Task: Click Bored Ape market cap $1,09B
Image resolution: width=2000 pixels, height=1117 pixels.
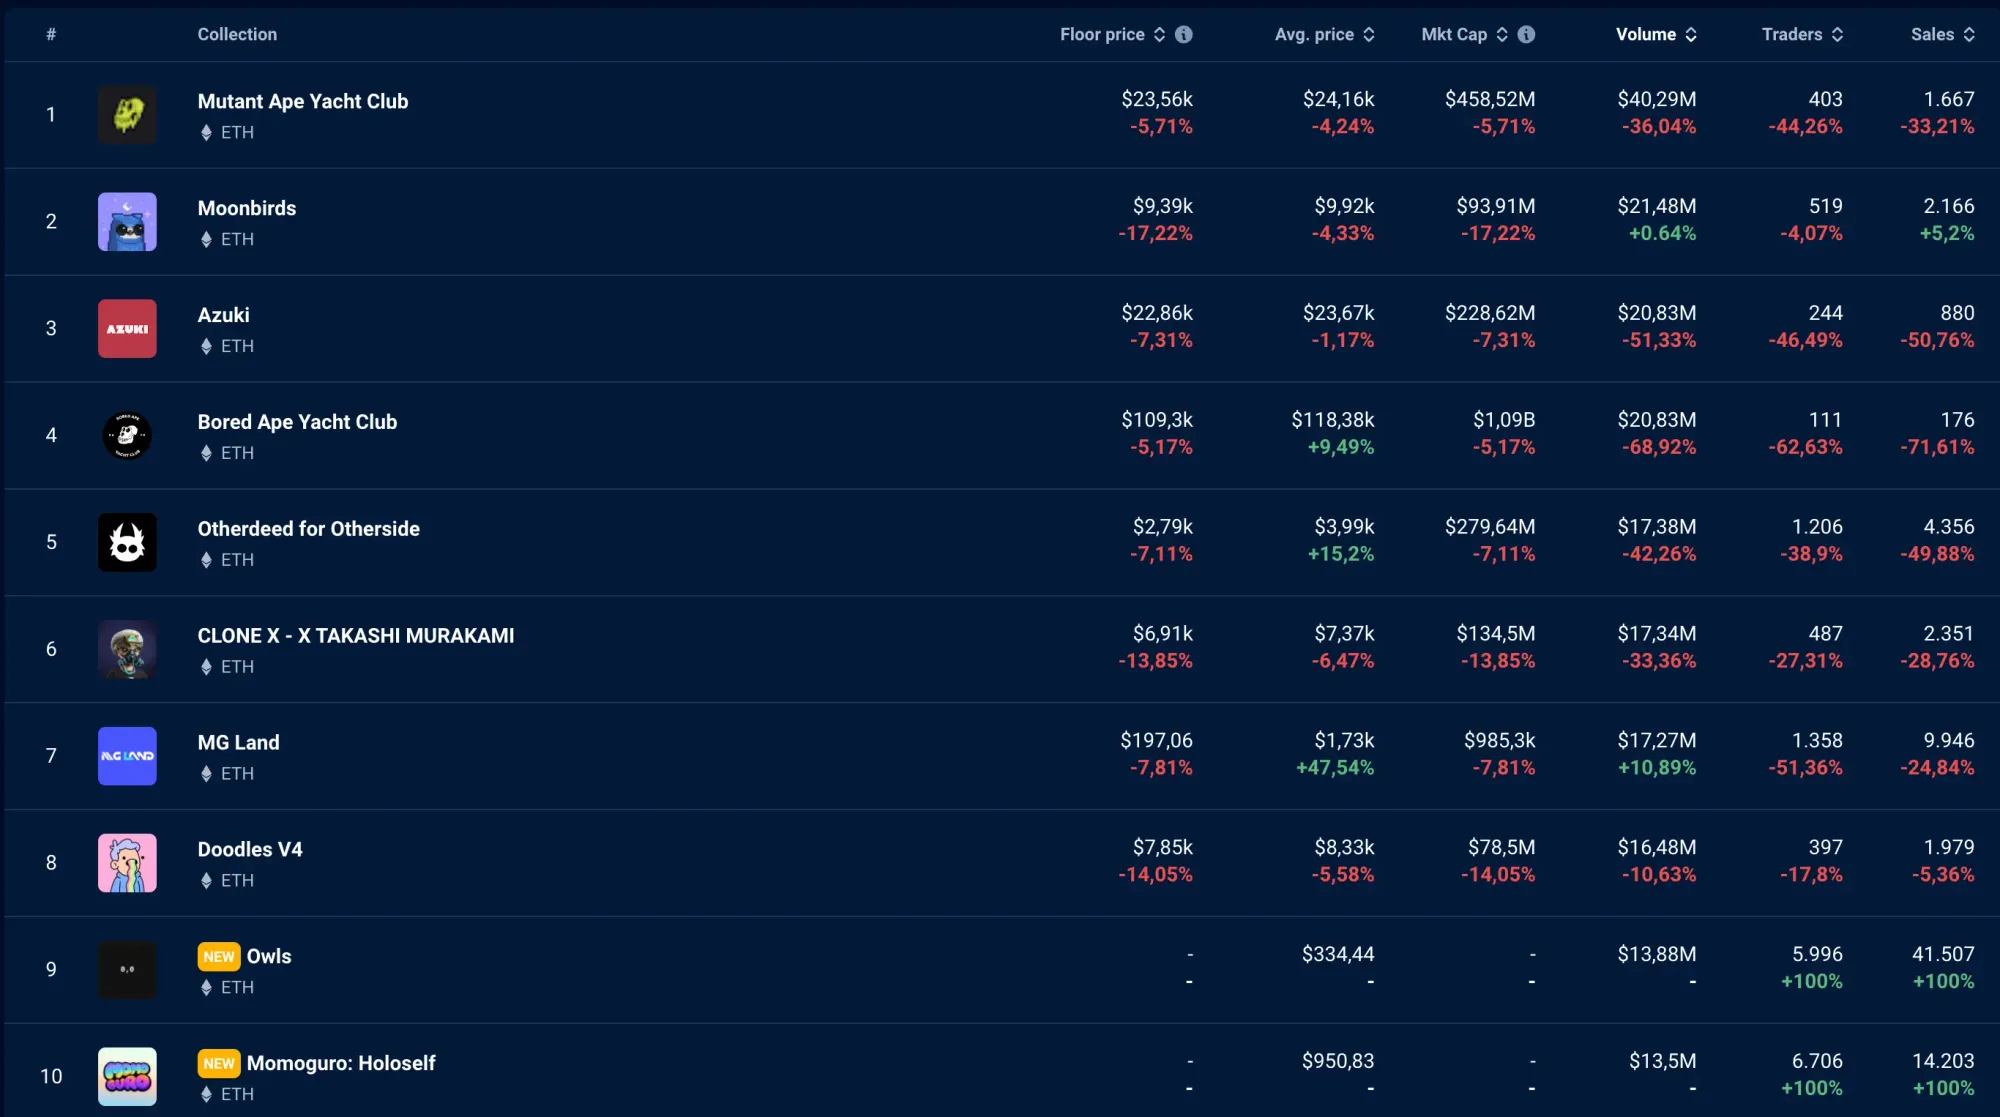Action: [x=1504, y=421]
